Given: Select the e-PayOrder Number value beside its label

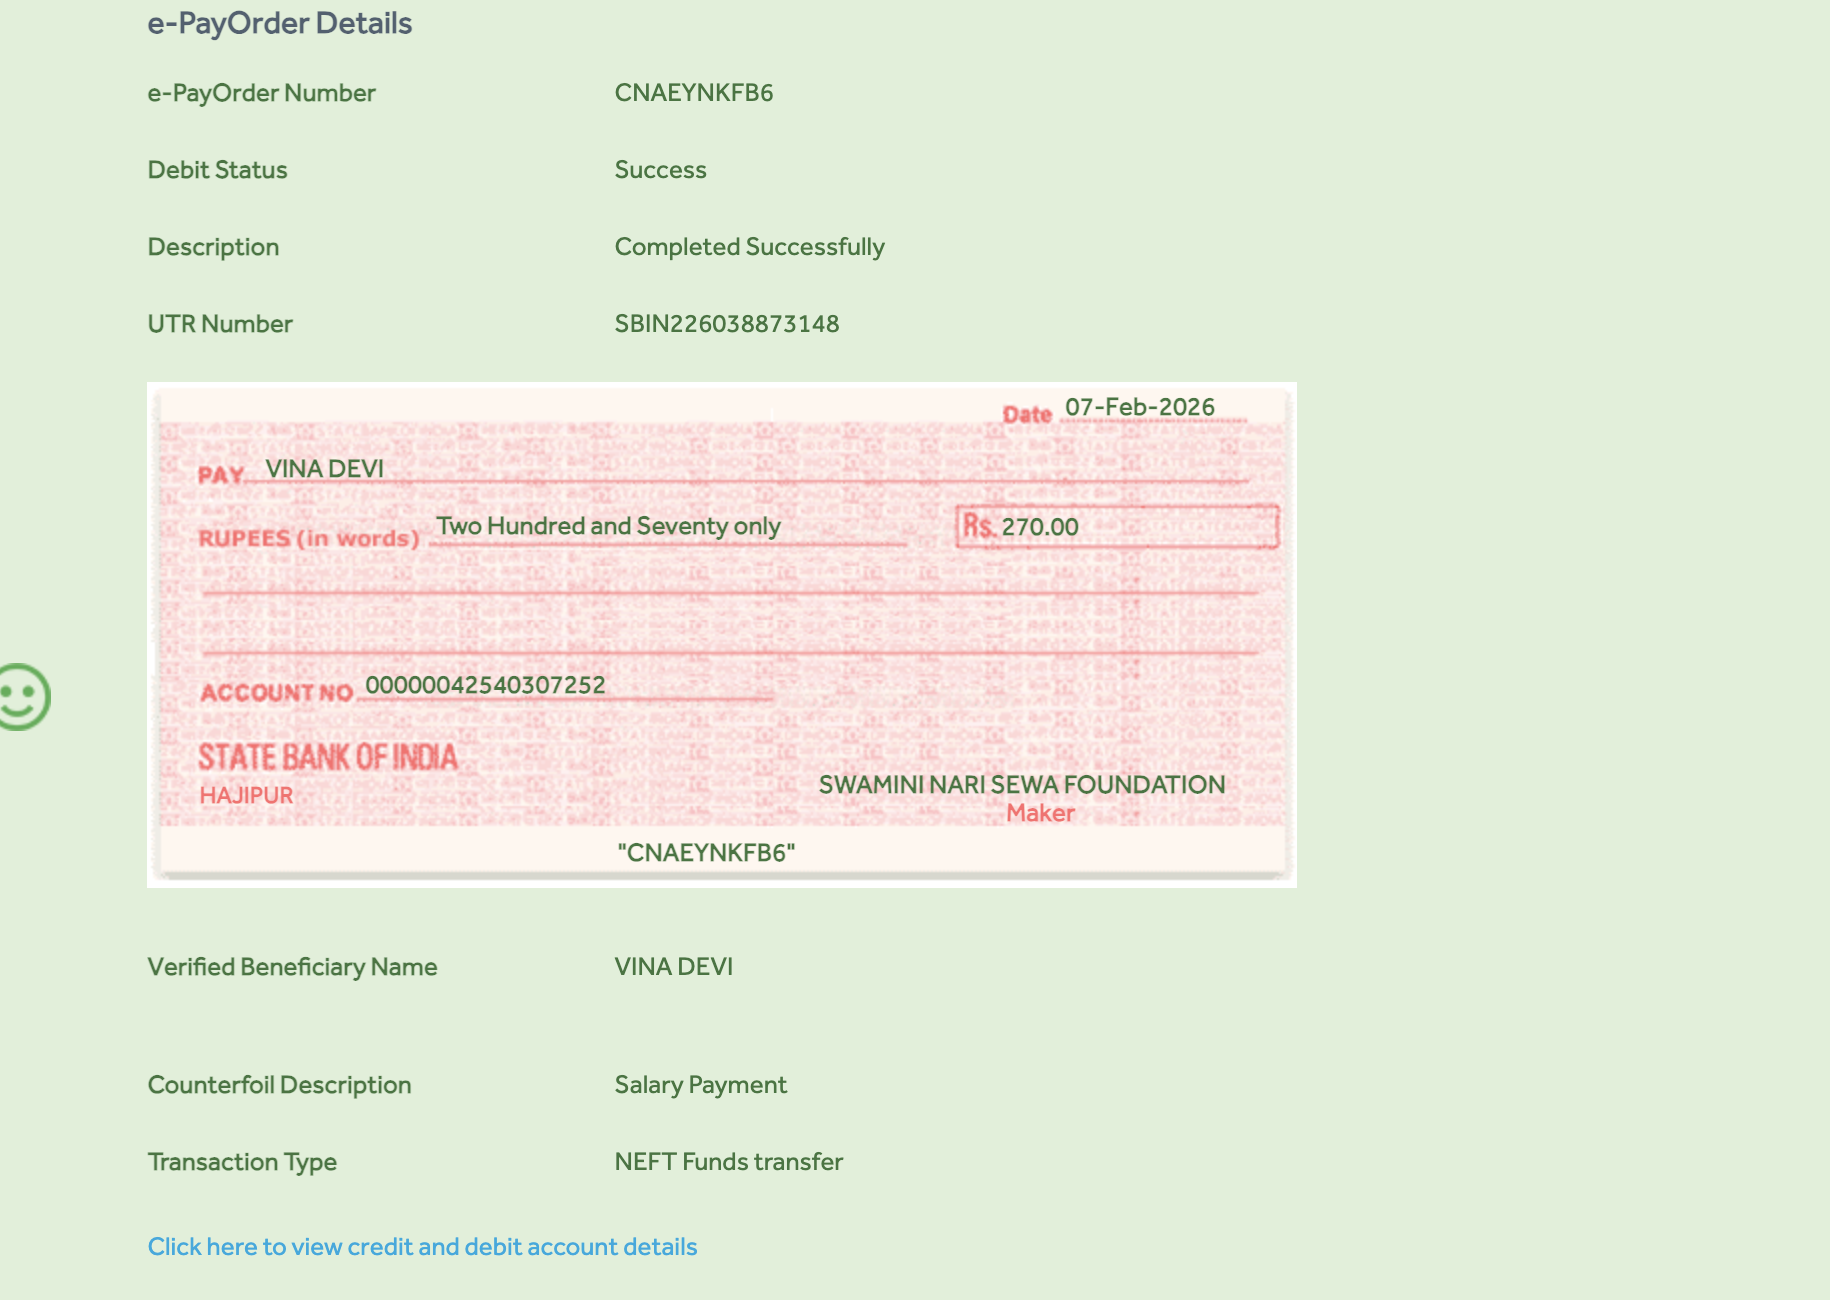Looking at the screenshot, I should pos(693,93).
